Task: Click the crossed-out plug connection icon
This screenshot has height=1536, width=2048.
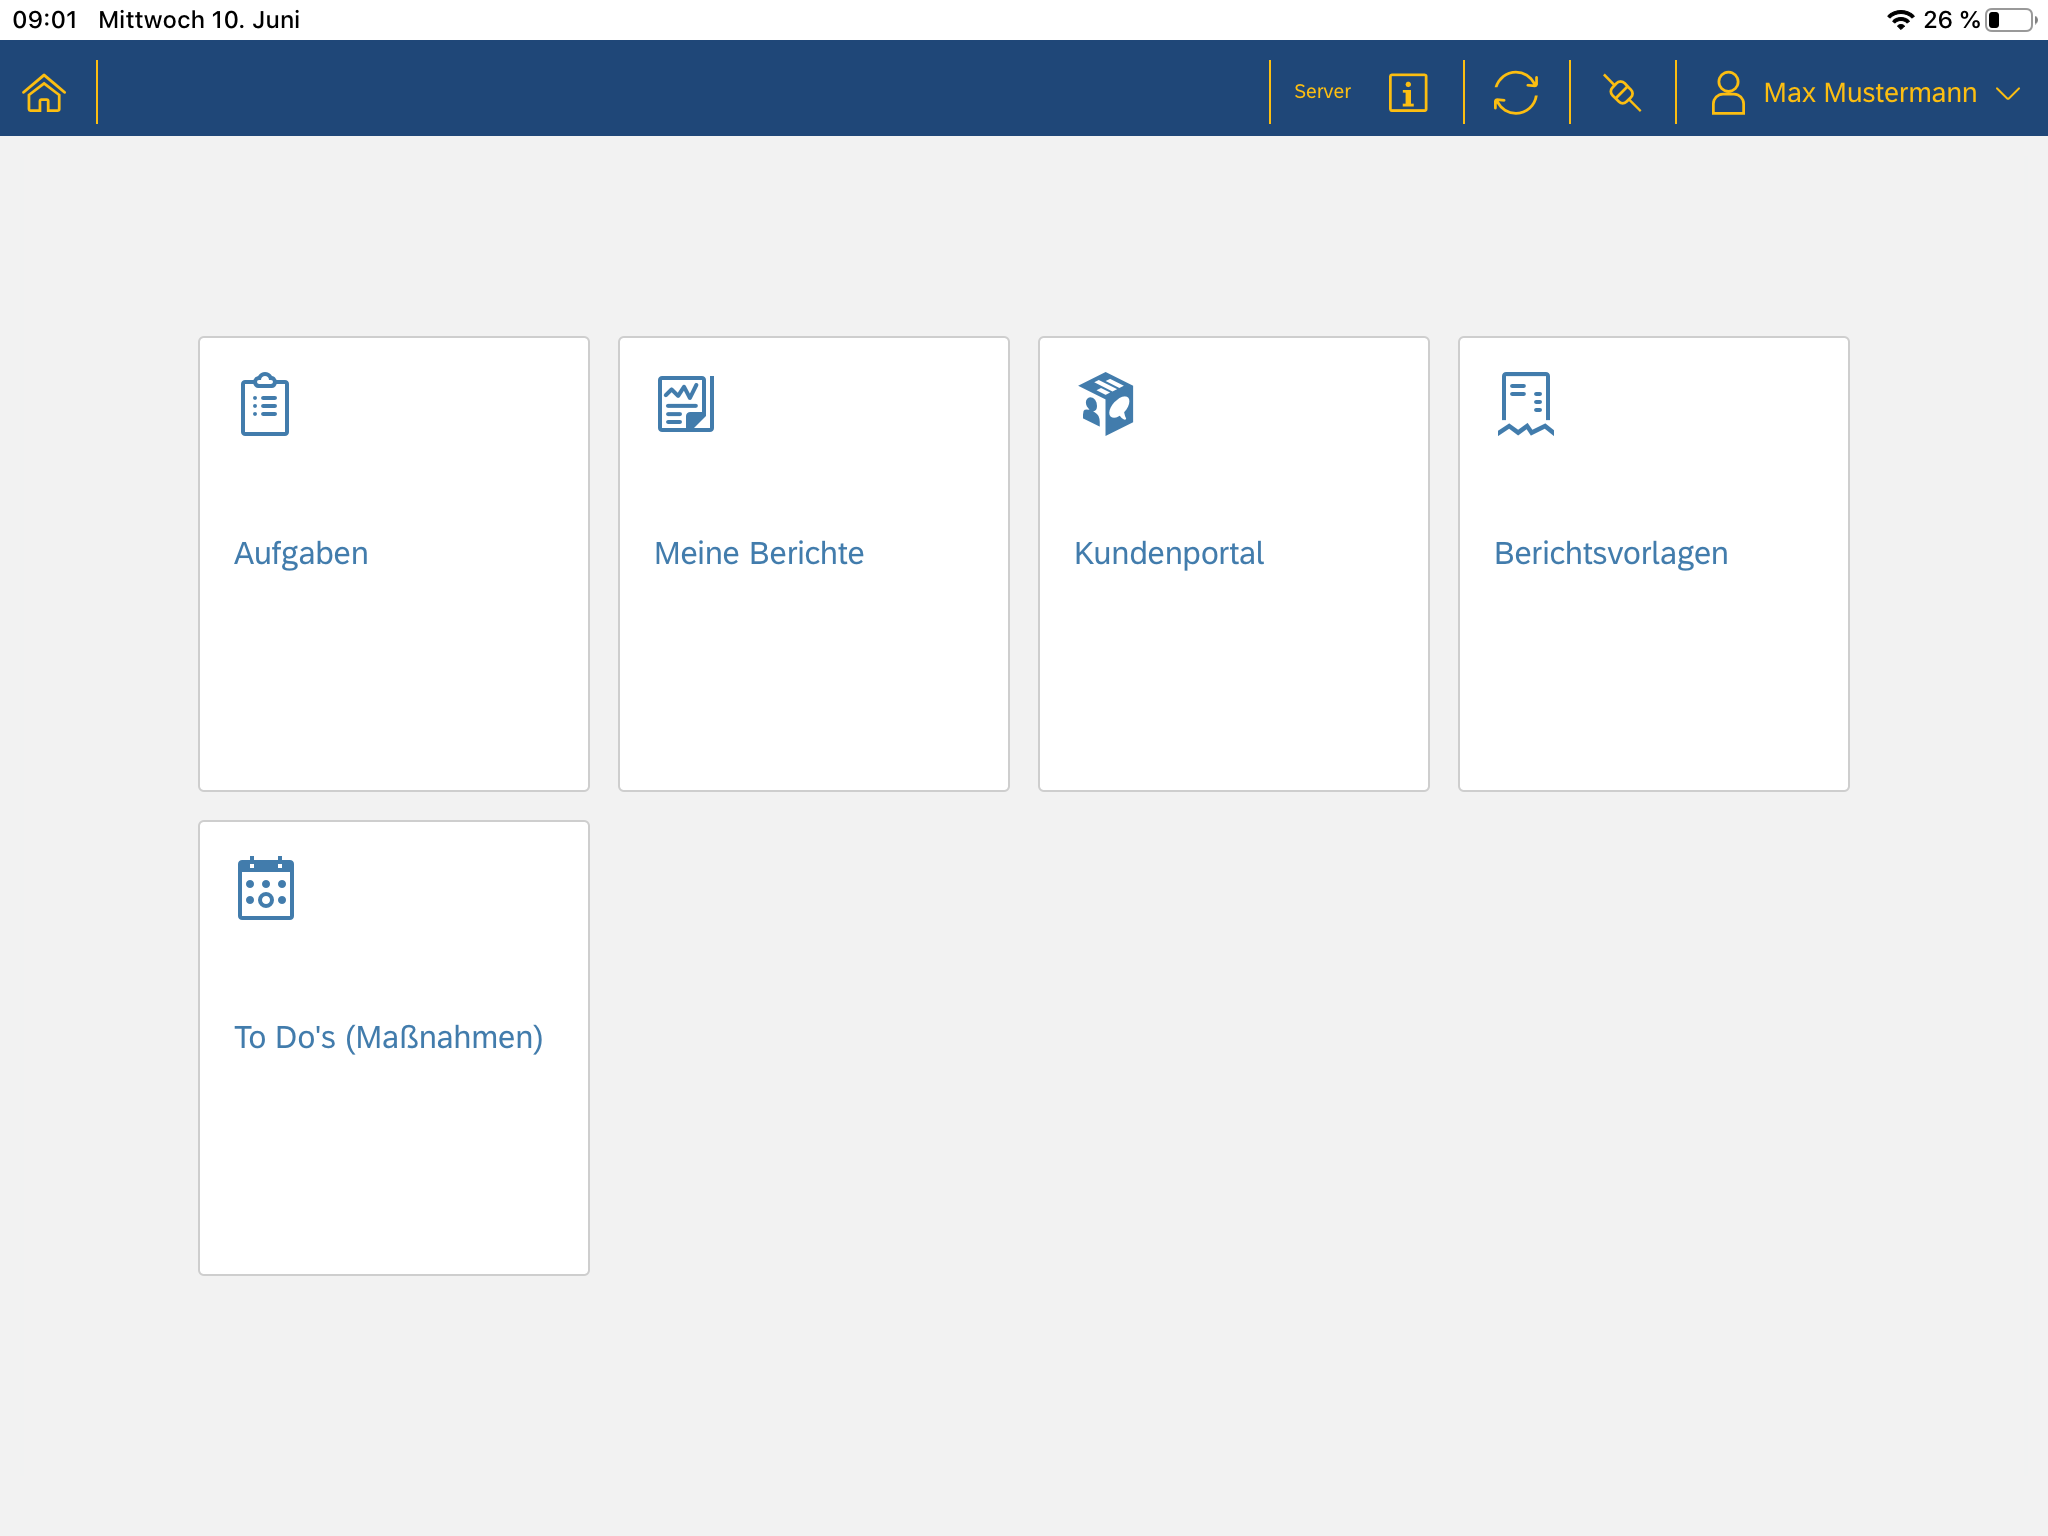Action: point(1622,93)
